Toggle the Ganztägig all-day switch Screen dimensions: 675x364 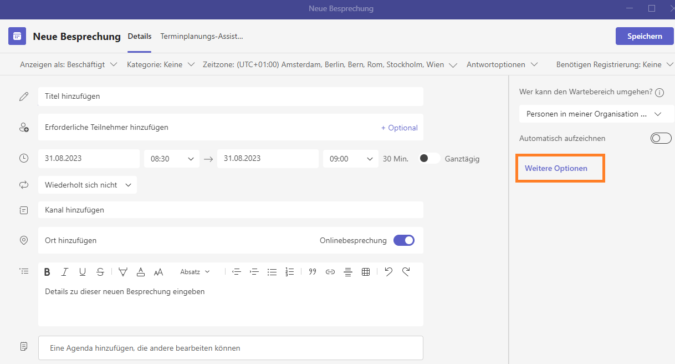(430, 158)
